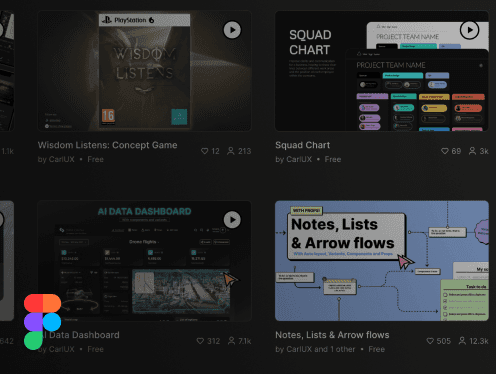
Task: Click the 312 likes count
Action: [214, 341]
